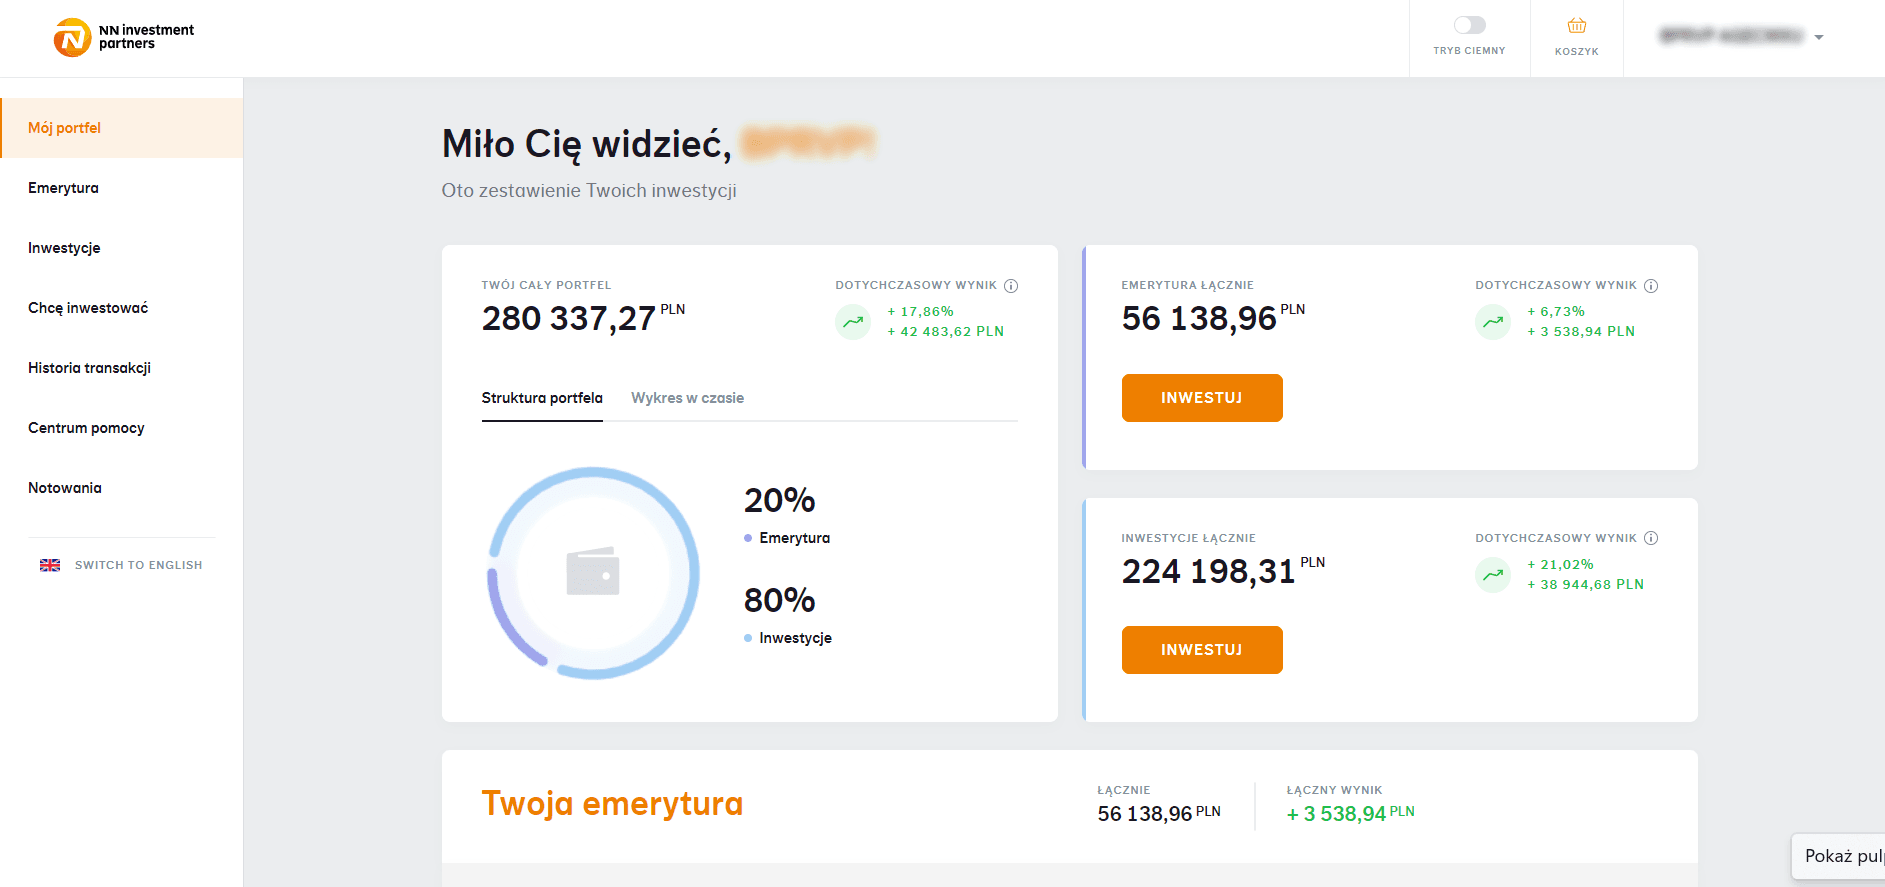Click Switch to English link
1885x887 pixels.
pyautogui.click(x=138, y=565)
